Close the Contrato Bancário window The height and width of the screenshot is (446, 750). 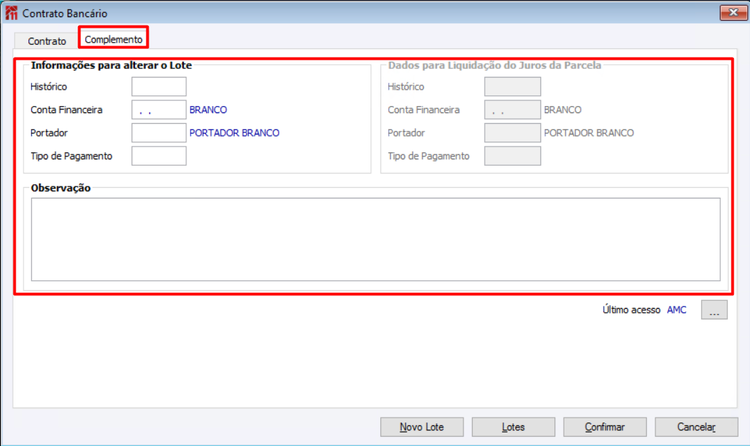733,12
